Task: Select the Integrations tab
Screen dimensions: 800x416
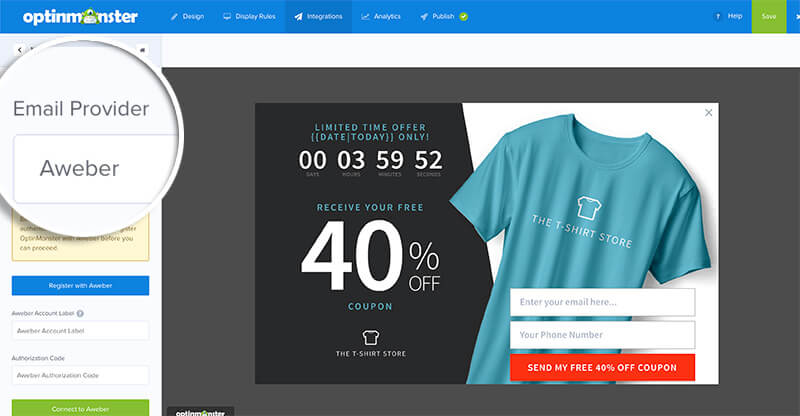Action: click(318, 16)
